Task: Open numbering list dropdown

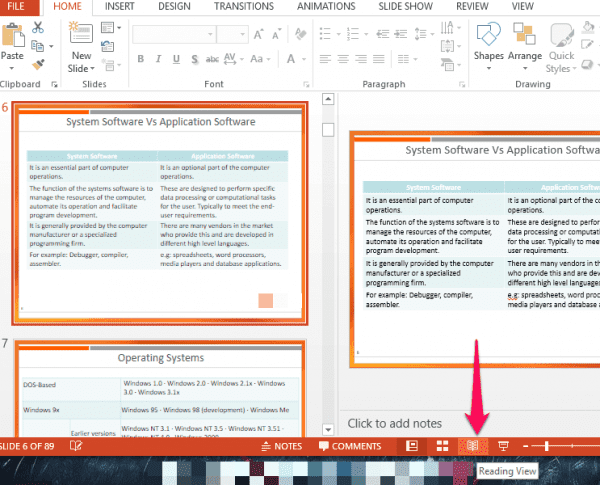Action: (366, 34)
